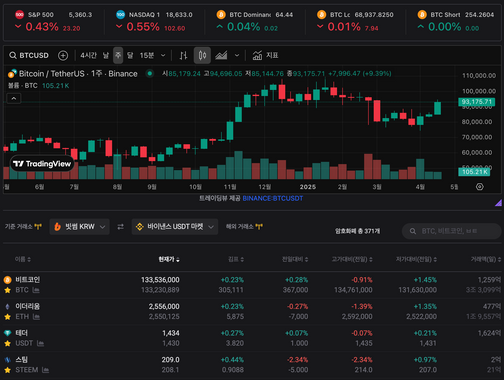Viewport: 504px width, 380px height.
Task: Switch to the 4시간 timeframe
Action: (x=88, y=55)
